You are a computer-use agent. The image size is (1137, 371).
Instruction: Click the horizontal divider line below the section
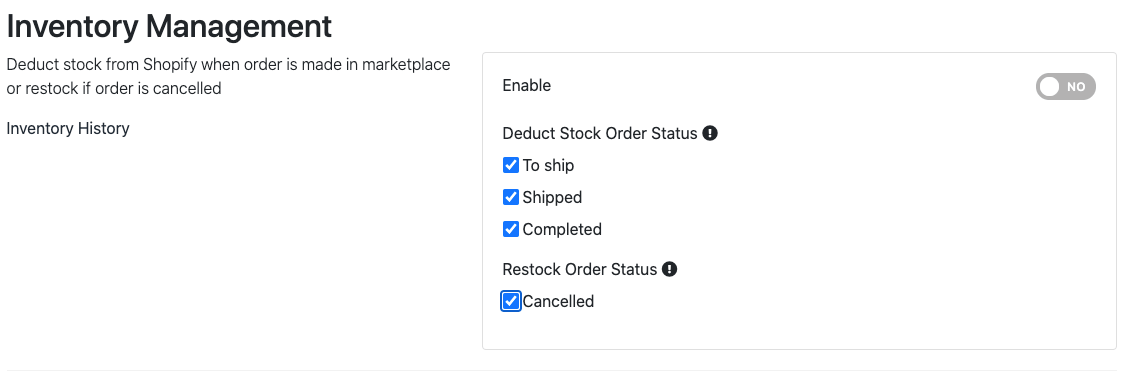(568, 370)
